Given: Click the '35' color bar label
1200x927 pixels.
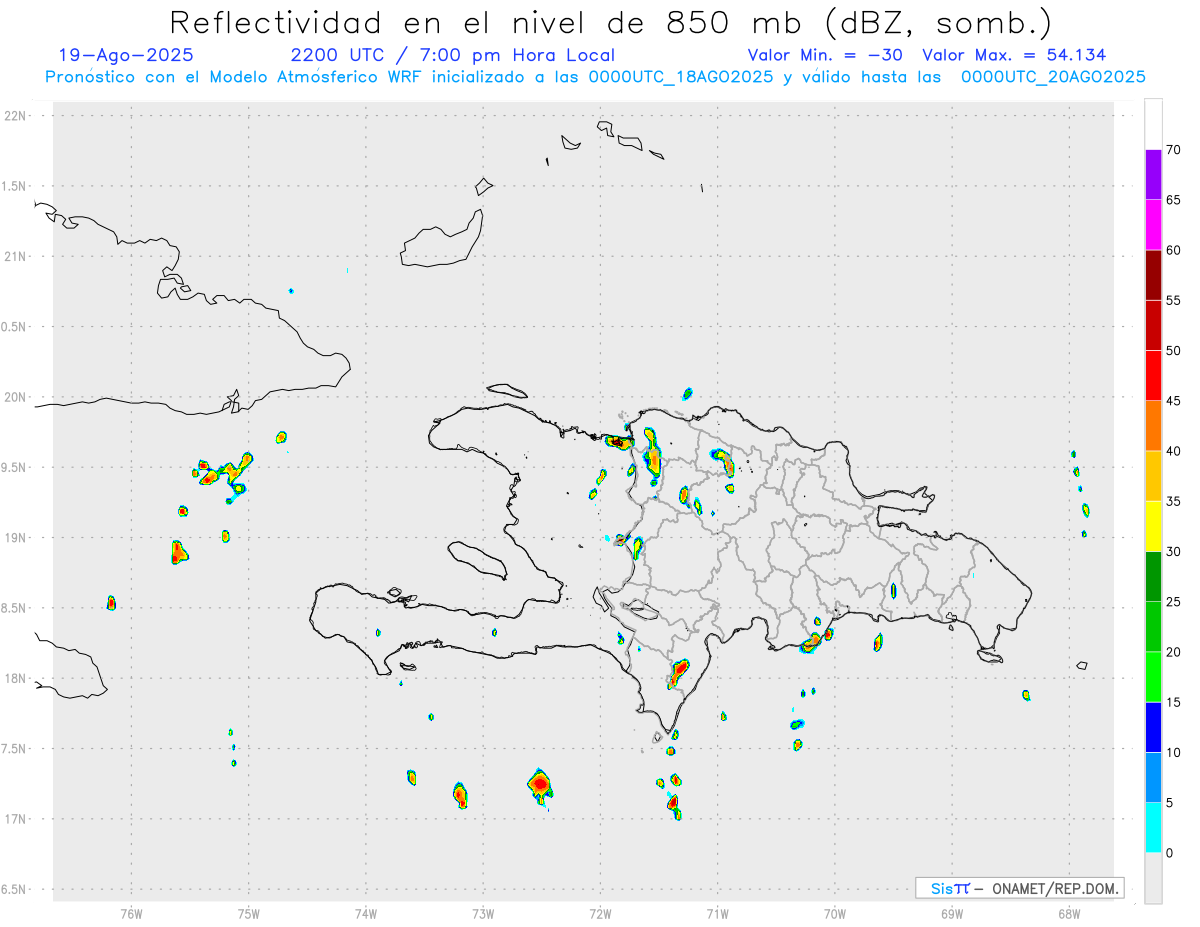Looking at the screenshot, I should click(x=1174, y=501).
